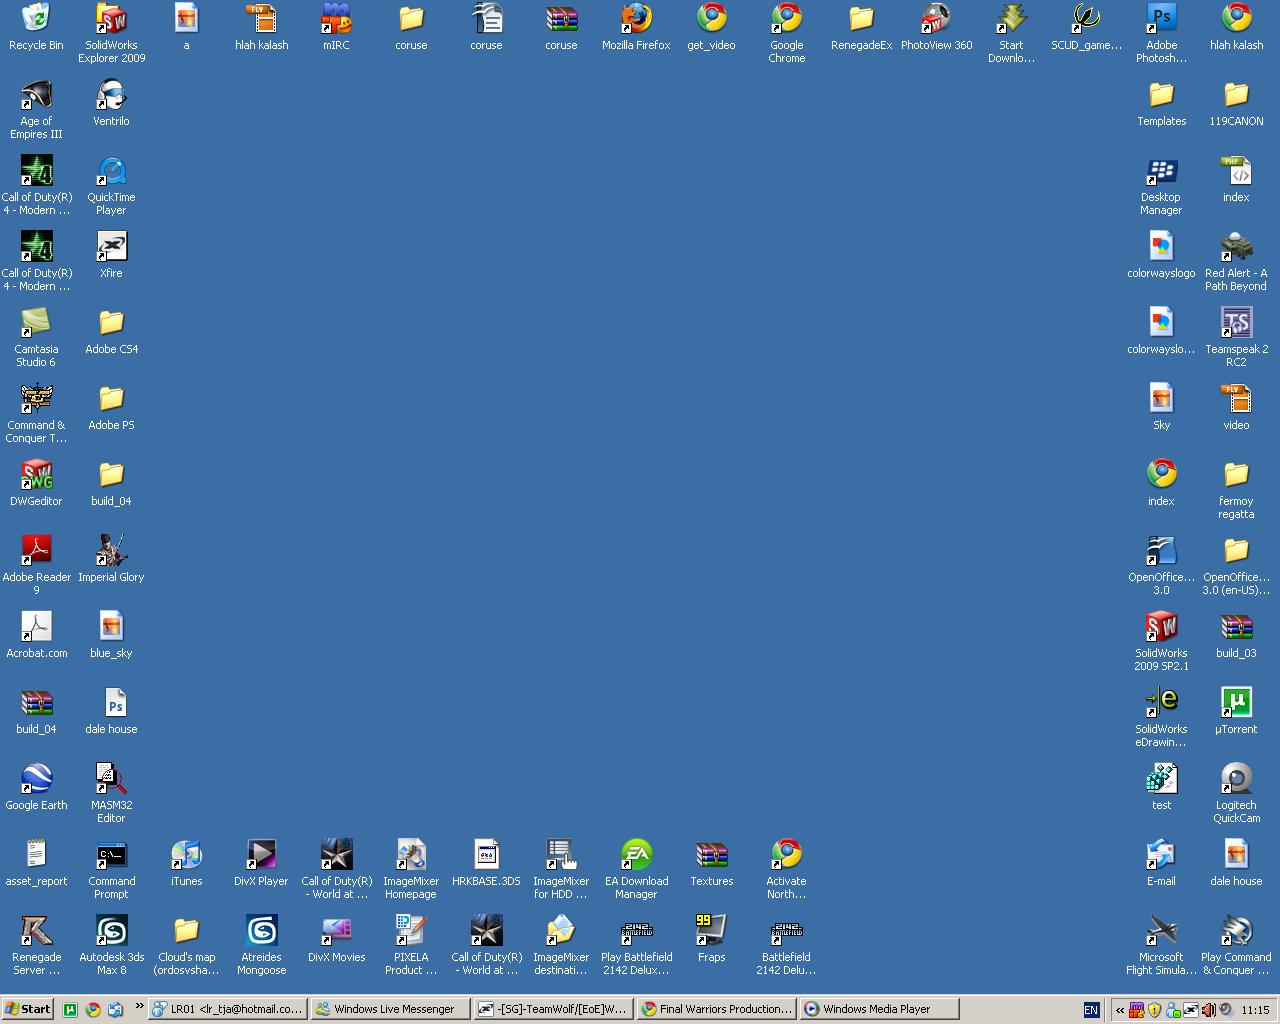Click the Xfire desktop icon

[x=111, y=247]
